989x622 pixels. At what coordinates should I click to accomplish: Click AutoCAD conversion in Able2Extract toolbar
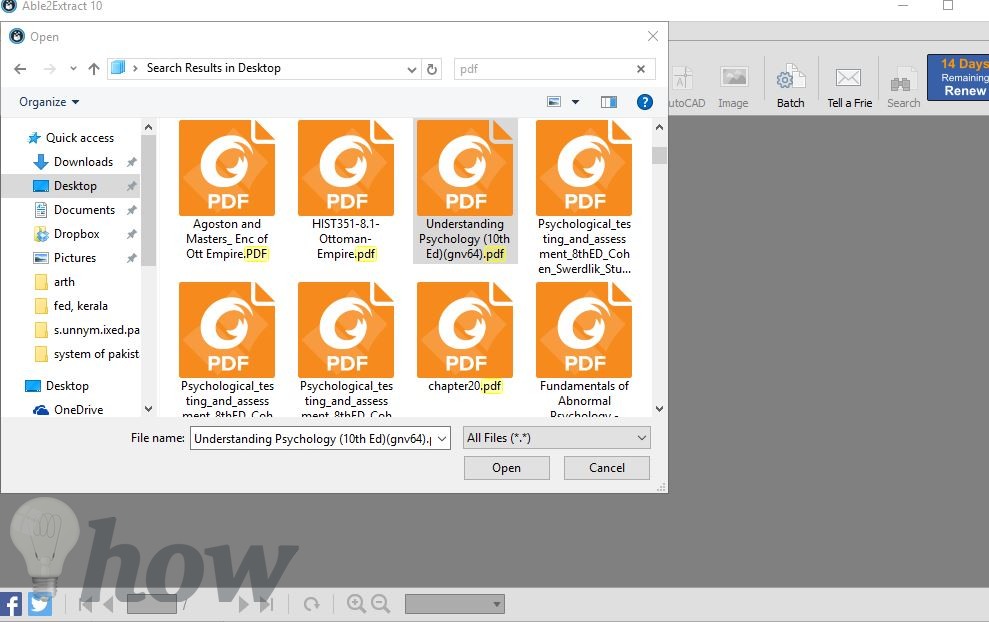(686, 86)
